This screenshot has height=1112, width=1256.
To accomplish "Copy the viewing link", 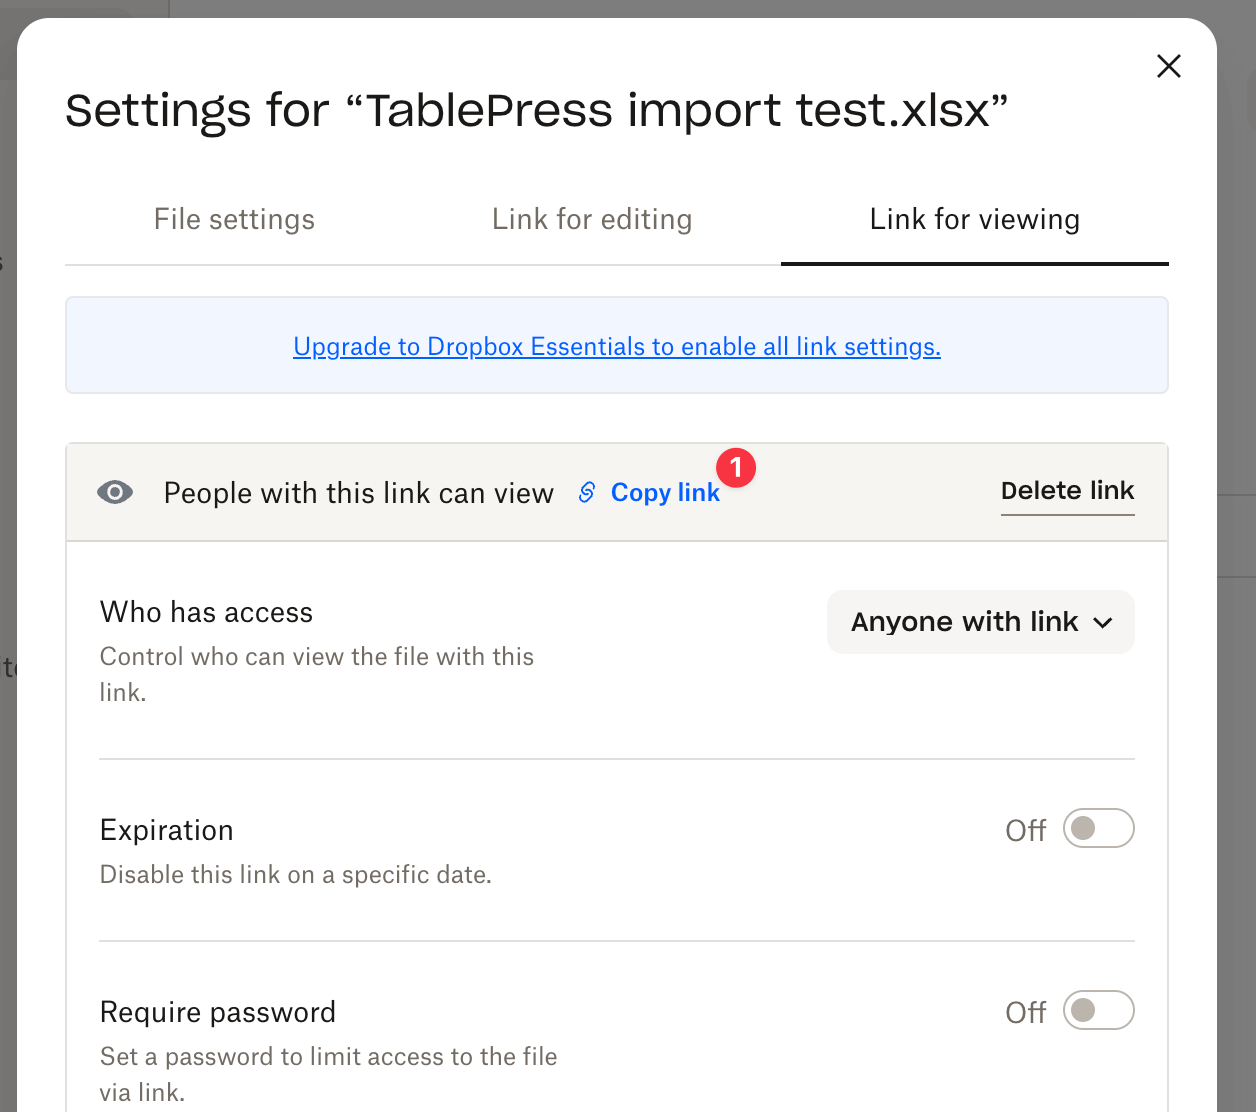I will (665, 492).
